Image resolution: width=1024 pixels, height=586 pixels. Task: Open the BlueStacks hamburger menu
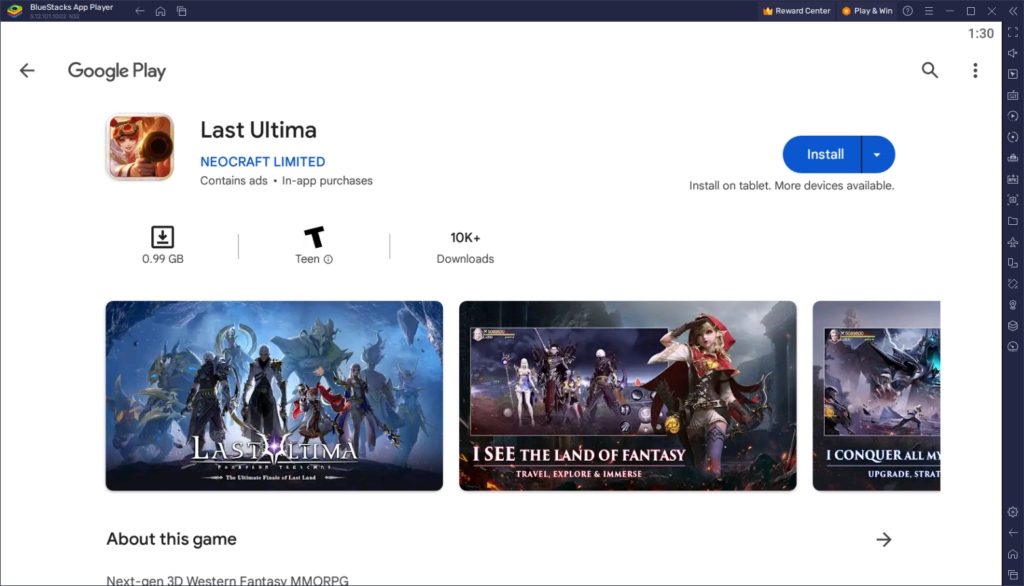tap(929, 11)
